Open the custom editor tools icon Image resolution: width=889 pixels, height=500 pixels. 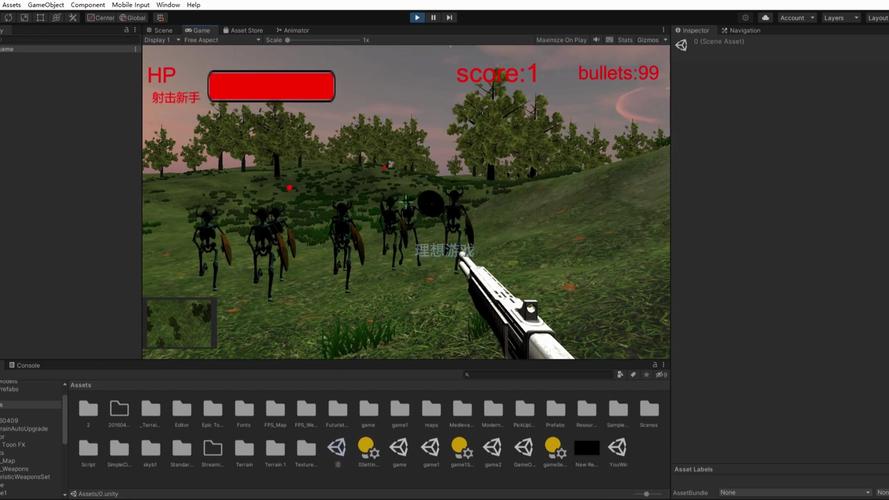coord(73,18)
